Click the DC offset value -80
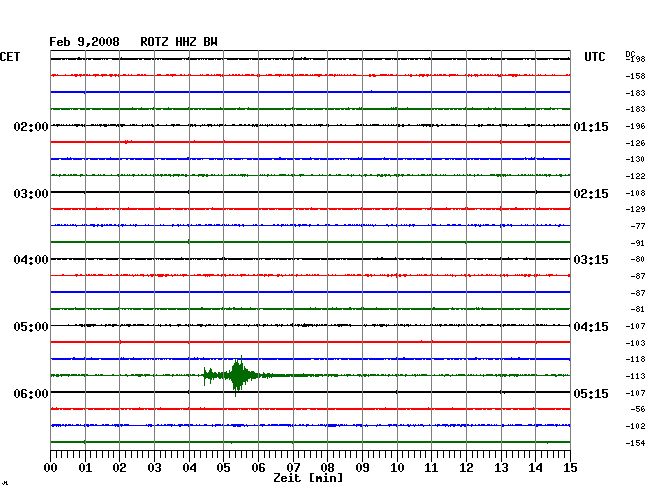Screen dimensions: 650x494 (638, 259)
